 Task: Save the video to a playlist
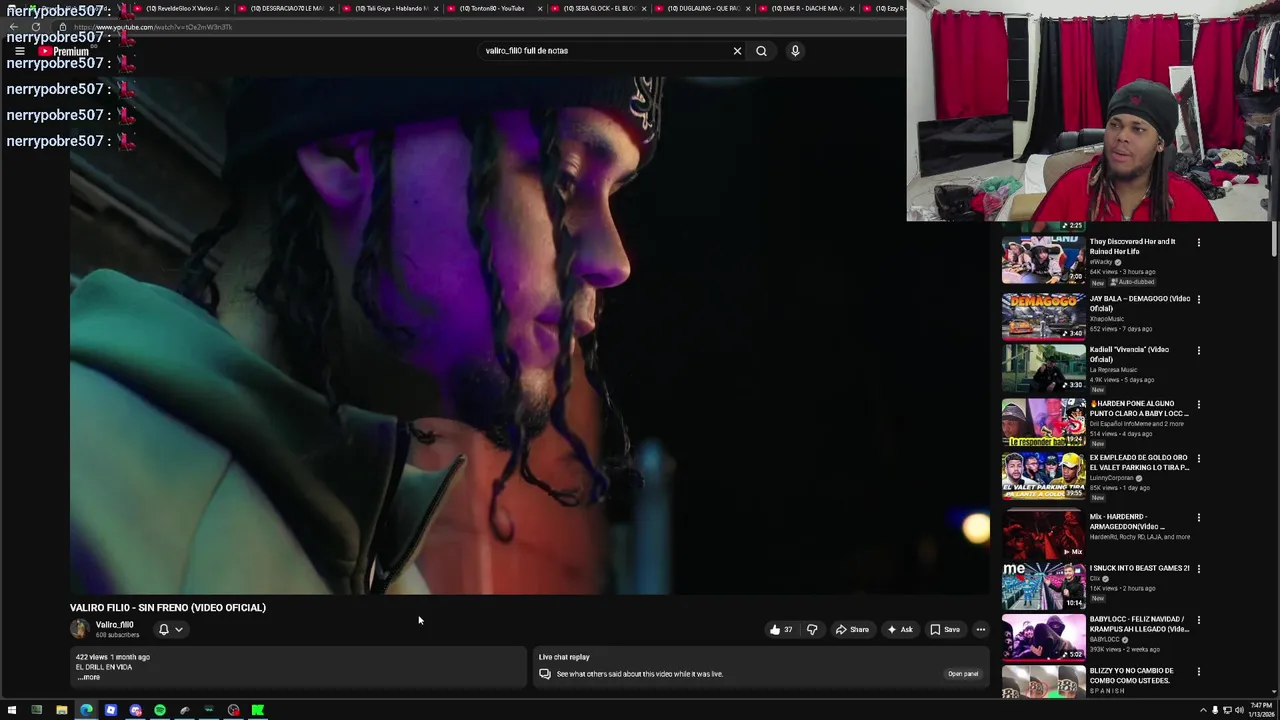[x=944, y=630]
